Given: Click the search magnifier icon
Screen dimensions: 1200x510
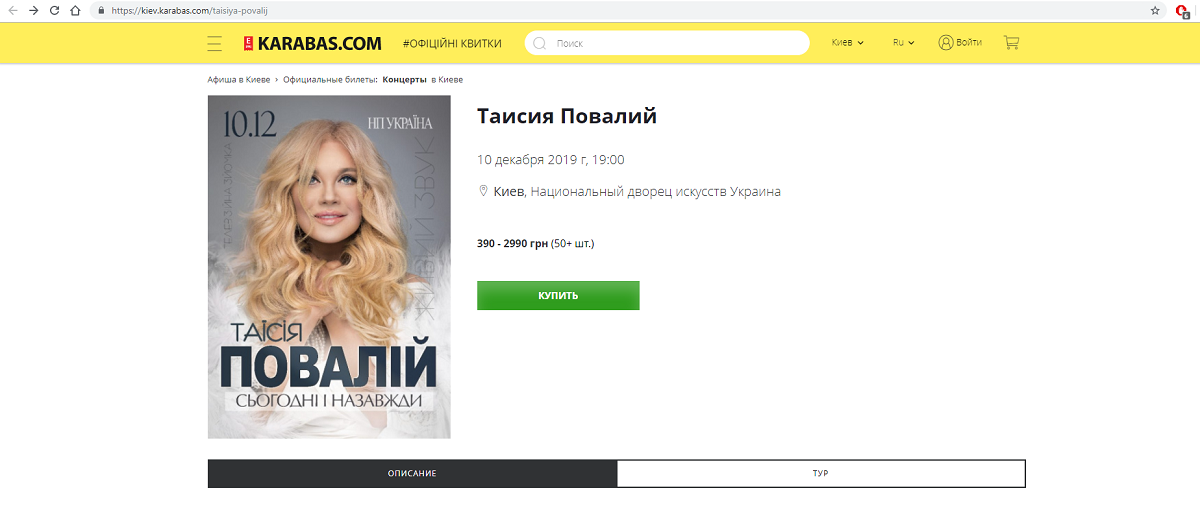Looking at the screenshot, I should 541,43.
